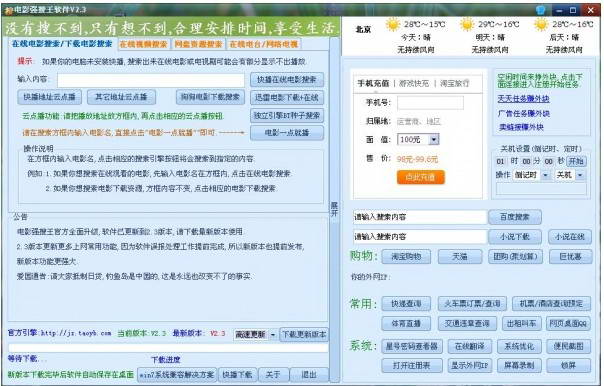Open the 高速更新 dropdown
Viewport: 604px width, 386px height.
click(255, 334)
